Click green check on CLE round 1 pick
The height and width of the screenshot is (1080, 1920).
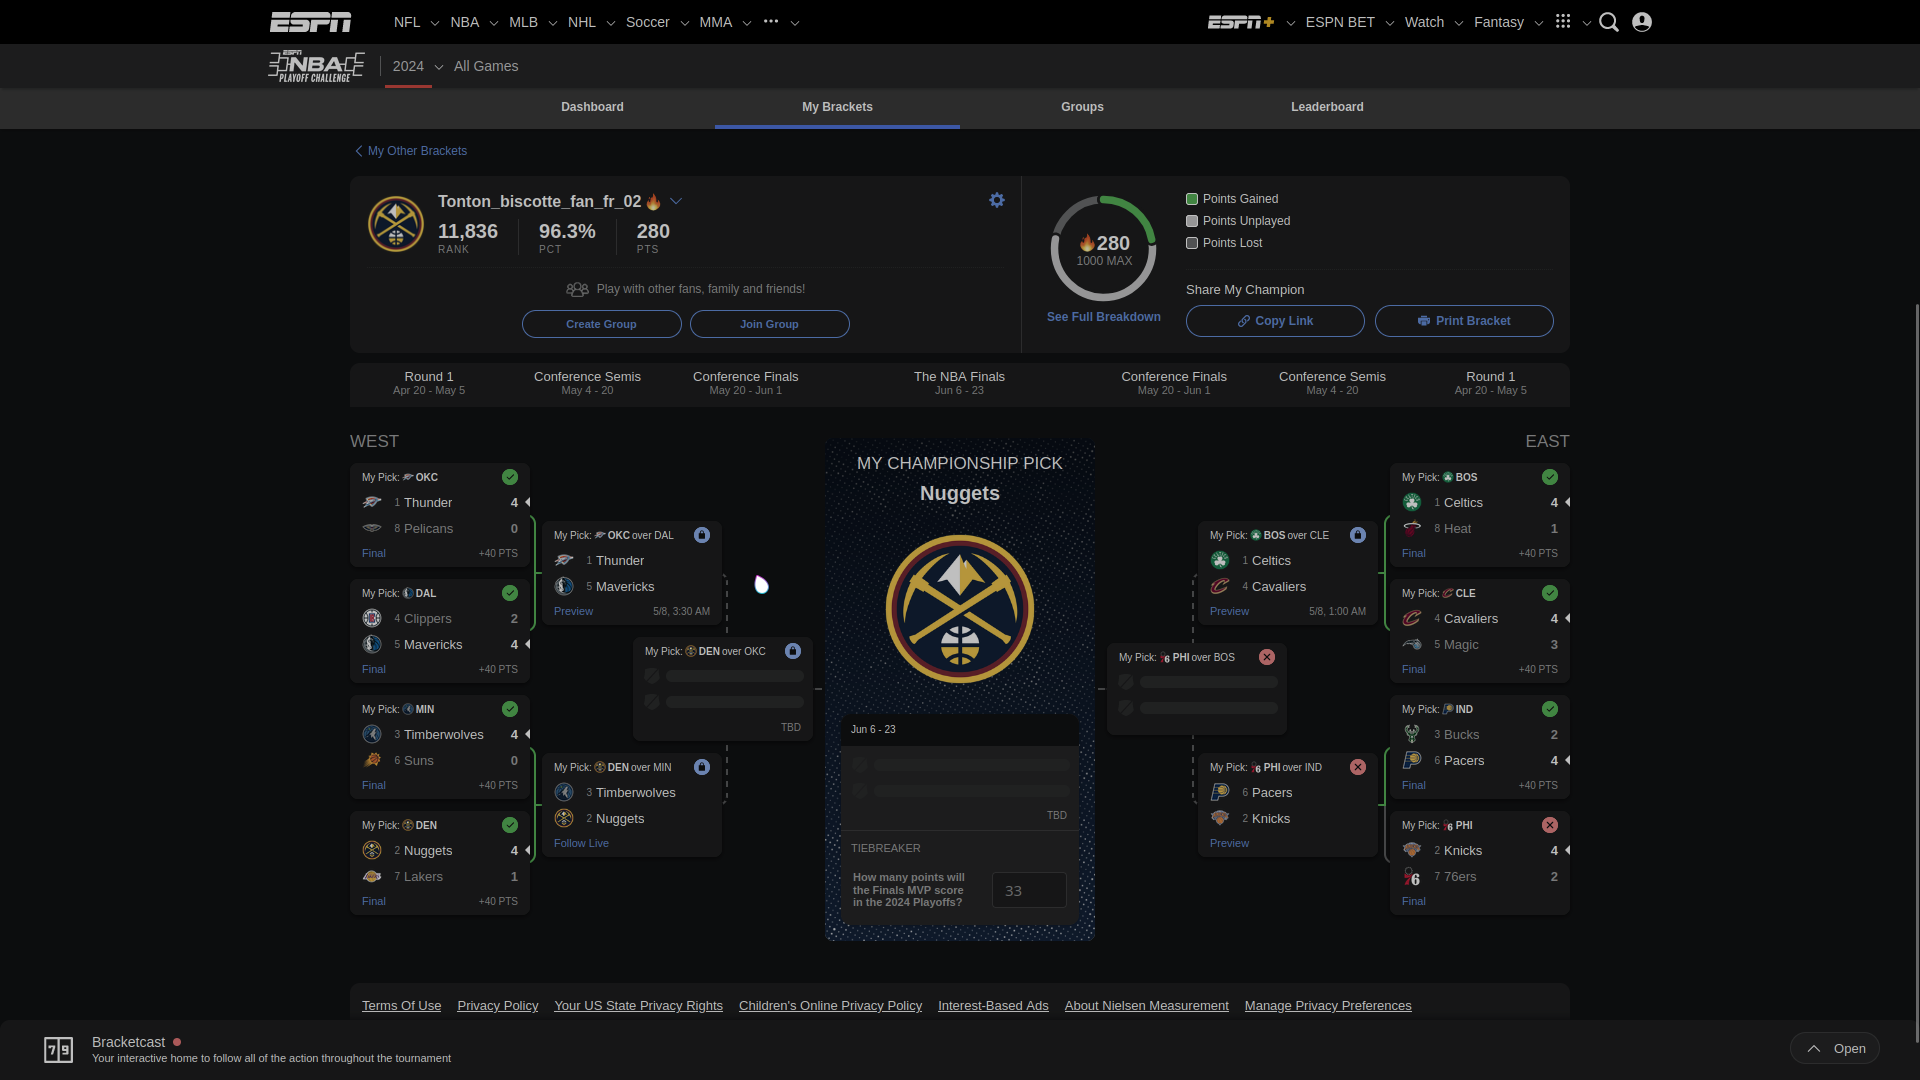(x=1550, y=593)
